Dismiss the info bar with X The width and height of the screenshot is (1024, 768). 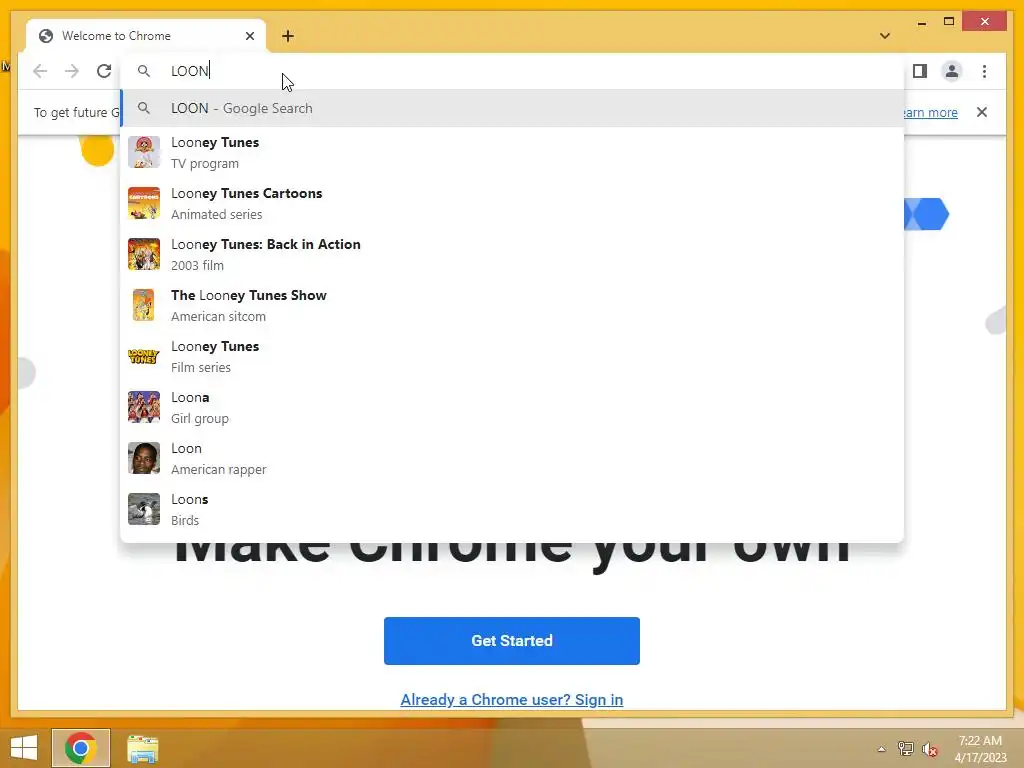[982, 112]
